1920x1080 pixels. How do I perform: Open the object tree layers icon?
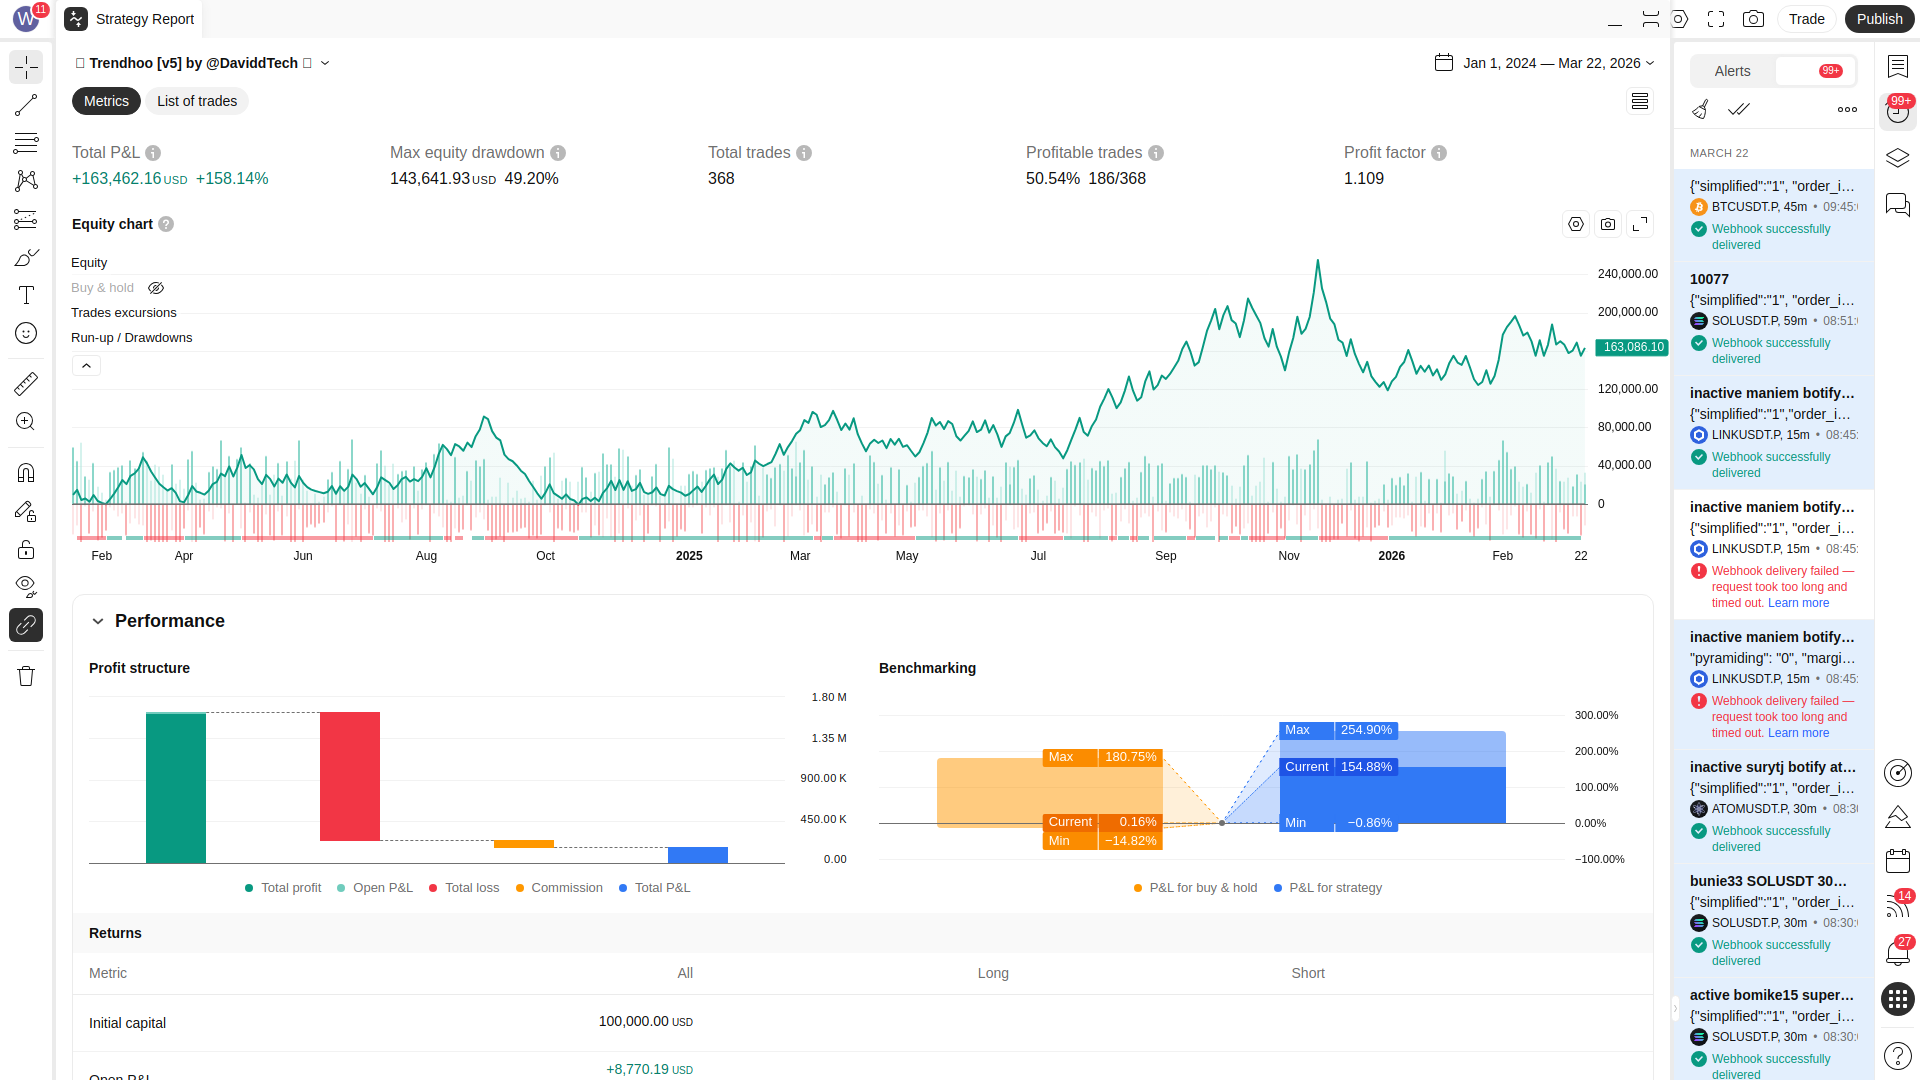1898,158
